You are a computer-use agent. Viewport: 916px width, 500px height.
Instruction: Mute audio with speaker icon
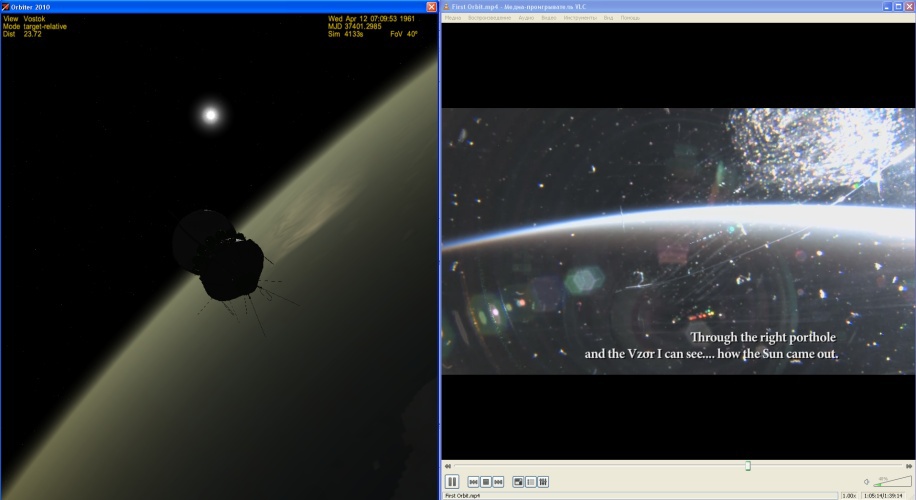coord(866,482)
